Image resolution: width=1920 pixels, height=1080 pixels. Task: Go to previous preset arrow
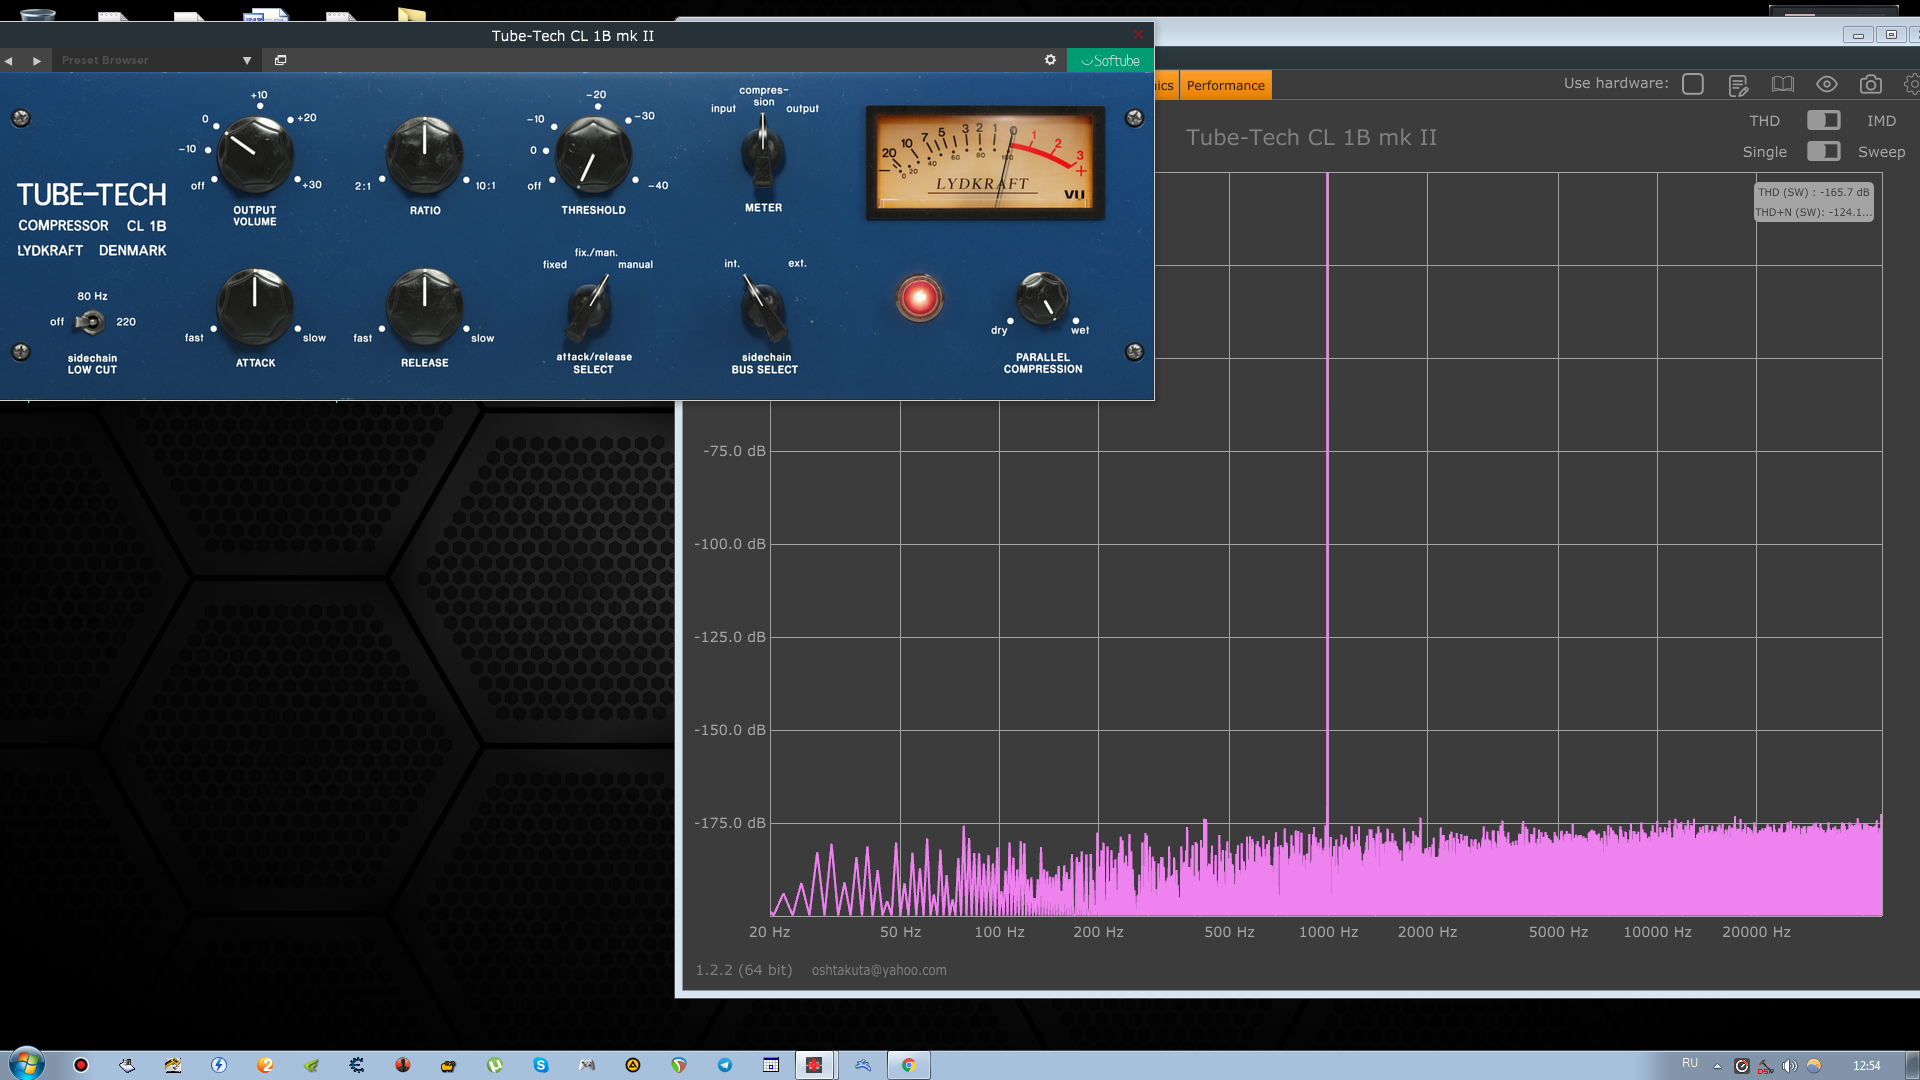pyautogui.click(x=9, y=61)
